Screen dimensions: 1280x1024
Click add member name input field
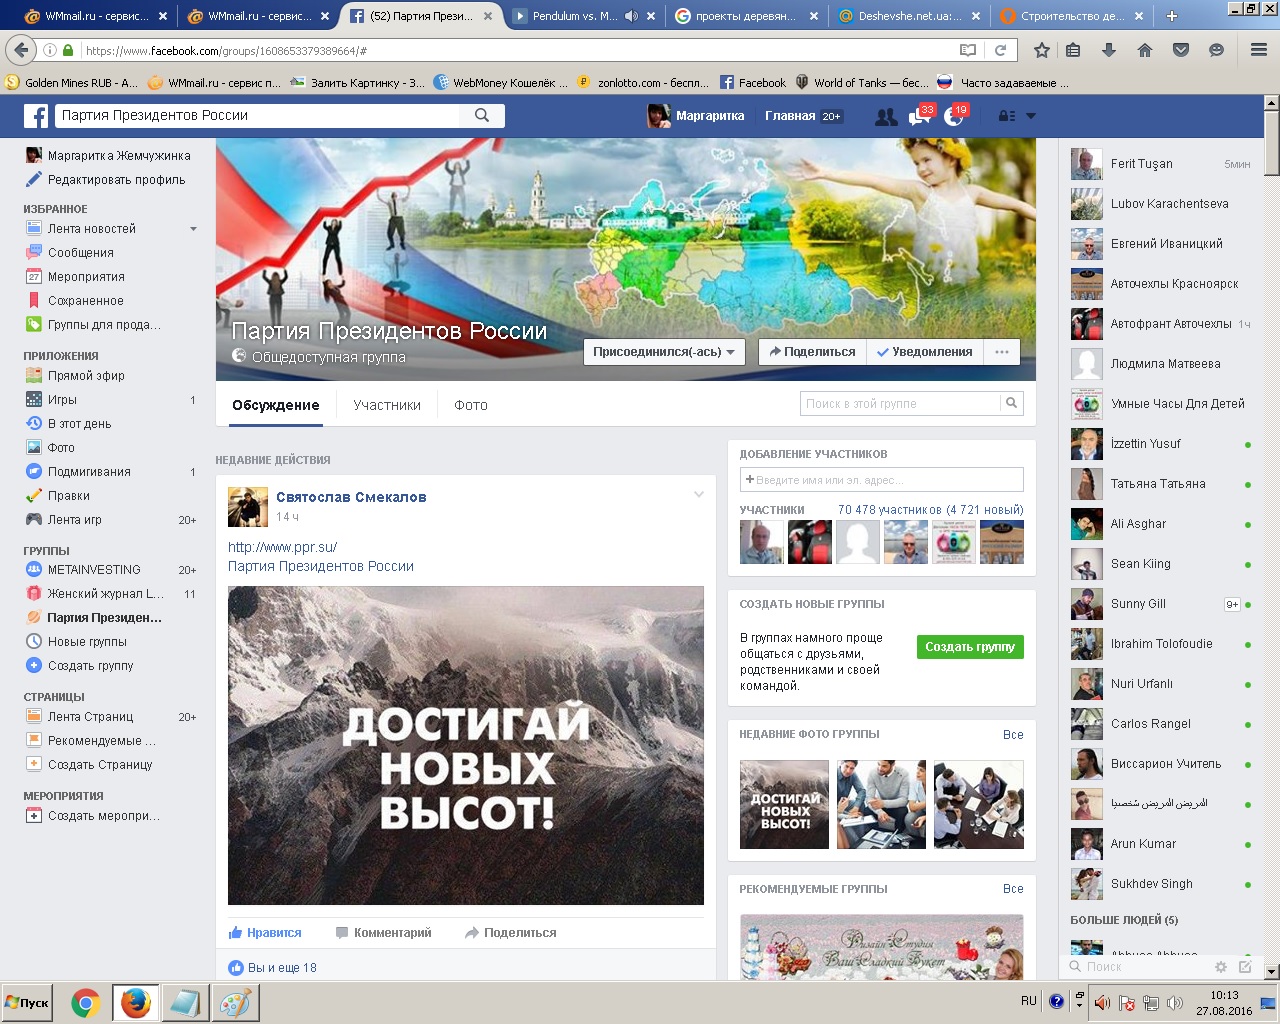coord(882,480)
